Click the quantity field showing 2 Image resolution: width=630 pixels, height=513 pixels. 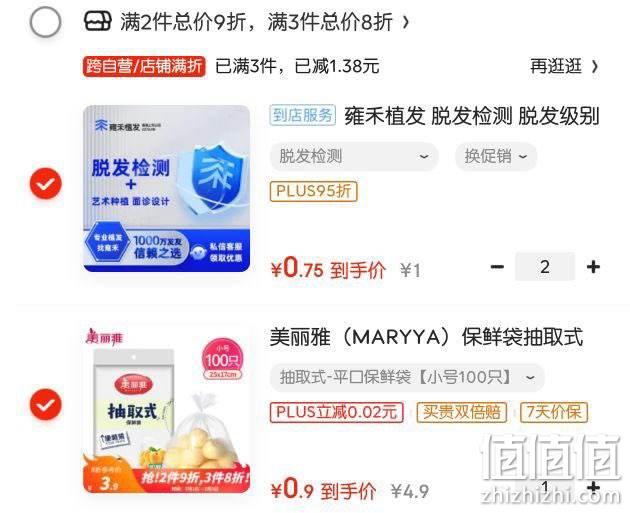[x=545, y=266]
